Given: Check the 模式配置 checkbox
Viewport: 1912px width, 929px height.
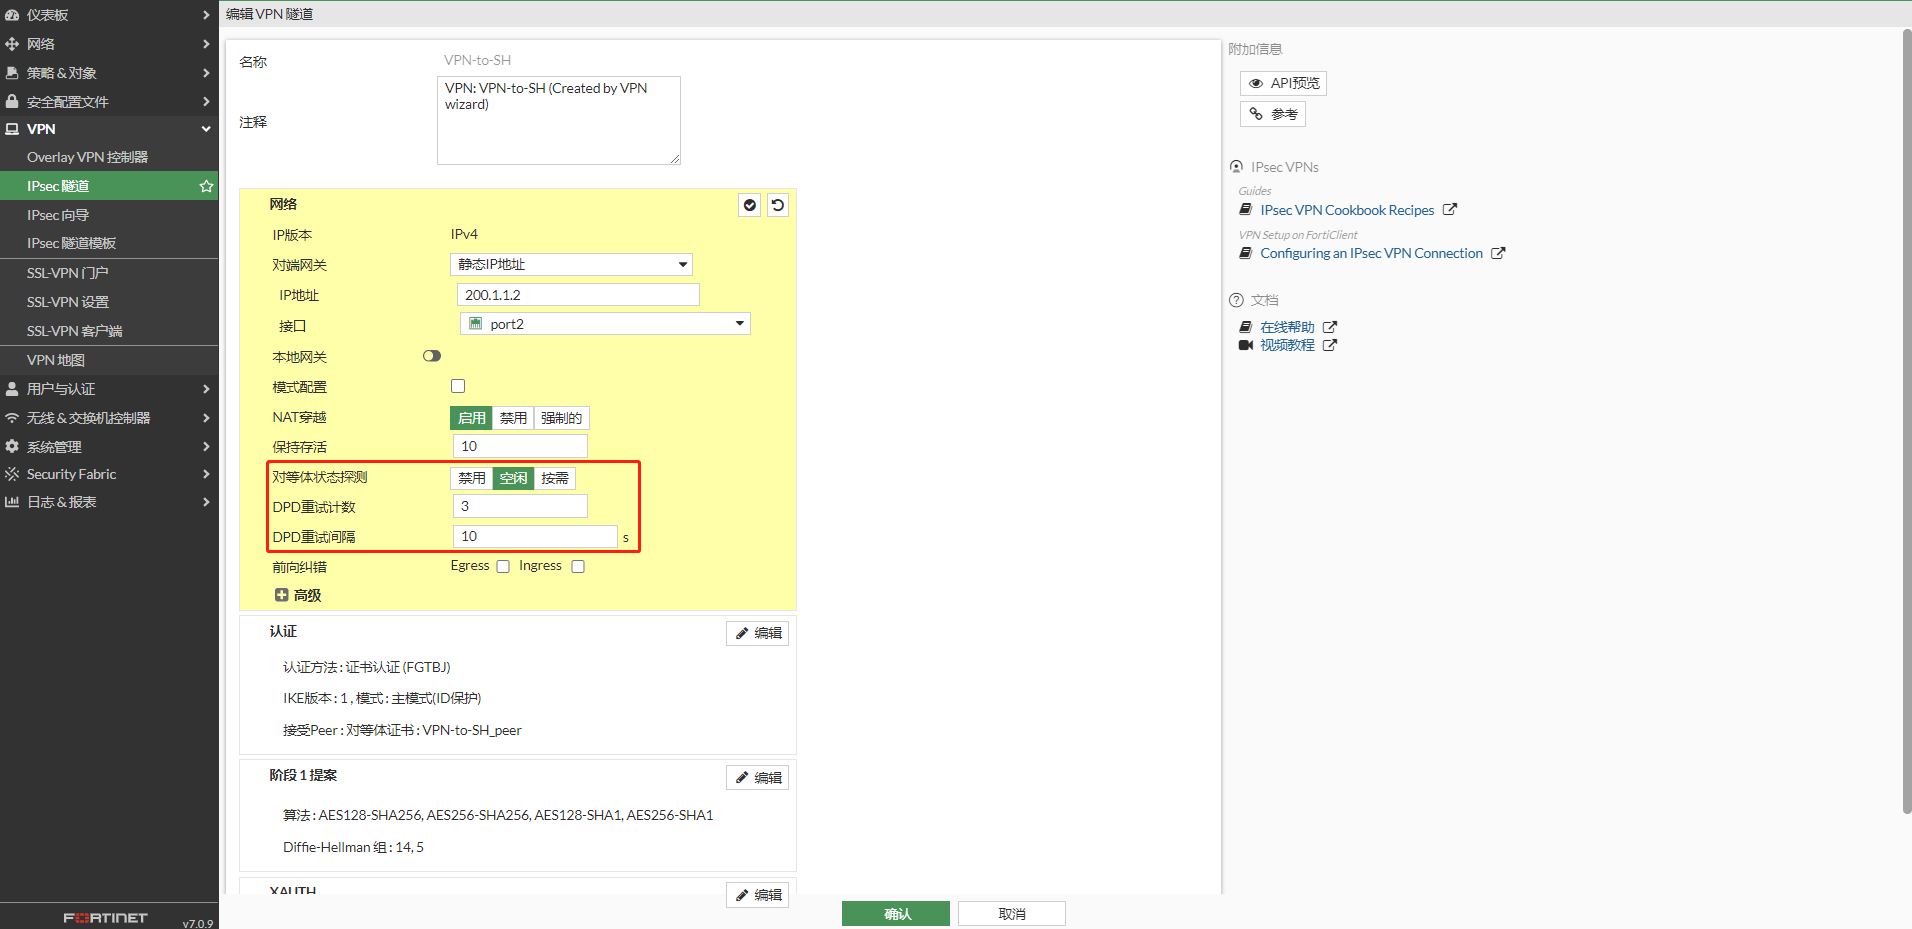Looking at the screenshot, I should click(x=458, y=386).
